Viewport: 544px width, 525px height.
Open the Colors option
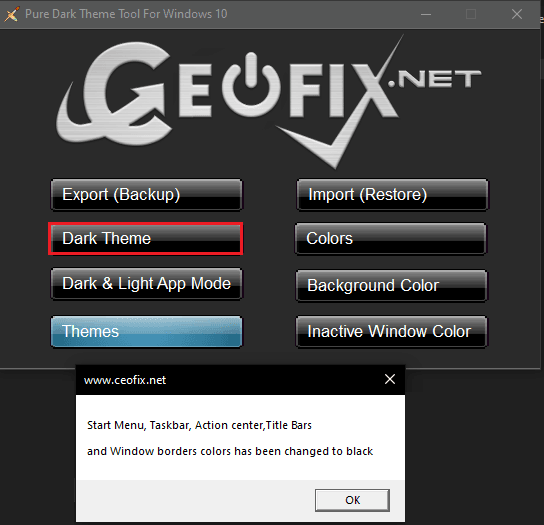(x=391, y=239)
